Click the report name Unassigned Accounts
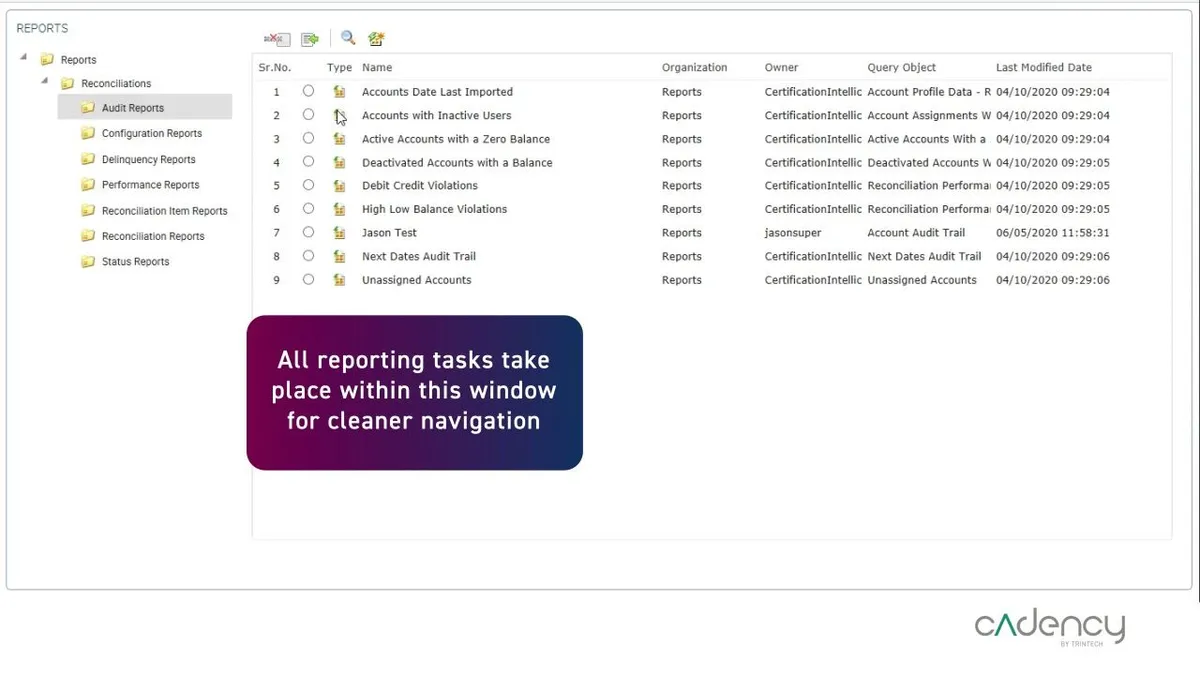This screenshot has height=675, width=1200. [x=417, y=280]
